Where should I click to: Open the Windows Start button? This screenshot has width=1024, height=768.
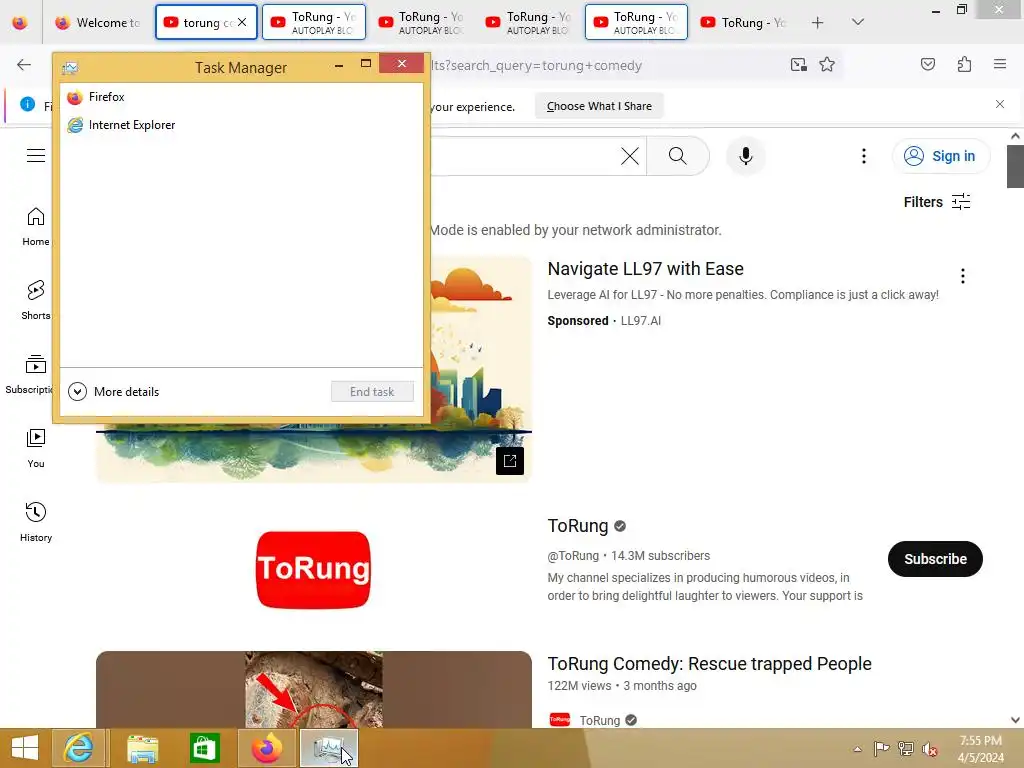point(25,748)
